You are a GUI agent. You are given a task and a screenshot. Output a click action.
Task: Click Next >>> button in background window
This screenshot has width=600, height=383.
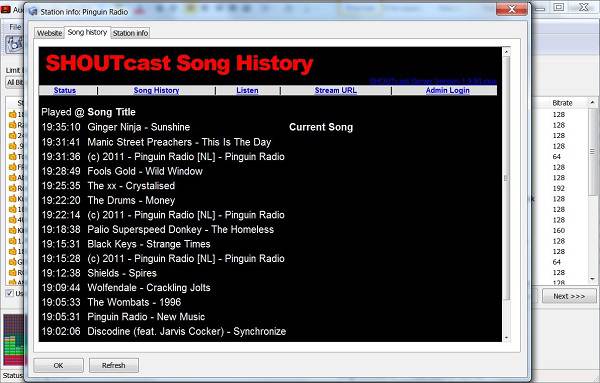tap(569, 296)
